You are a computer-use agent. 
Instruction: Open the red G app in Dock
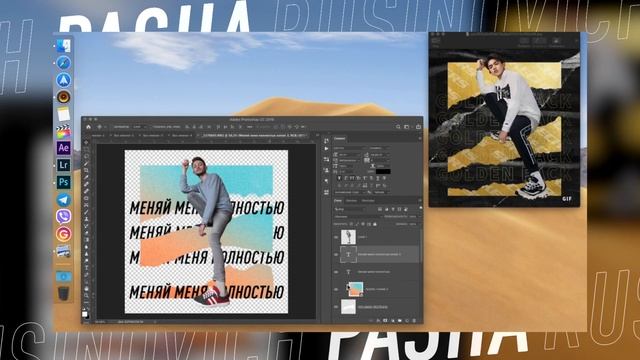63,234
